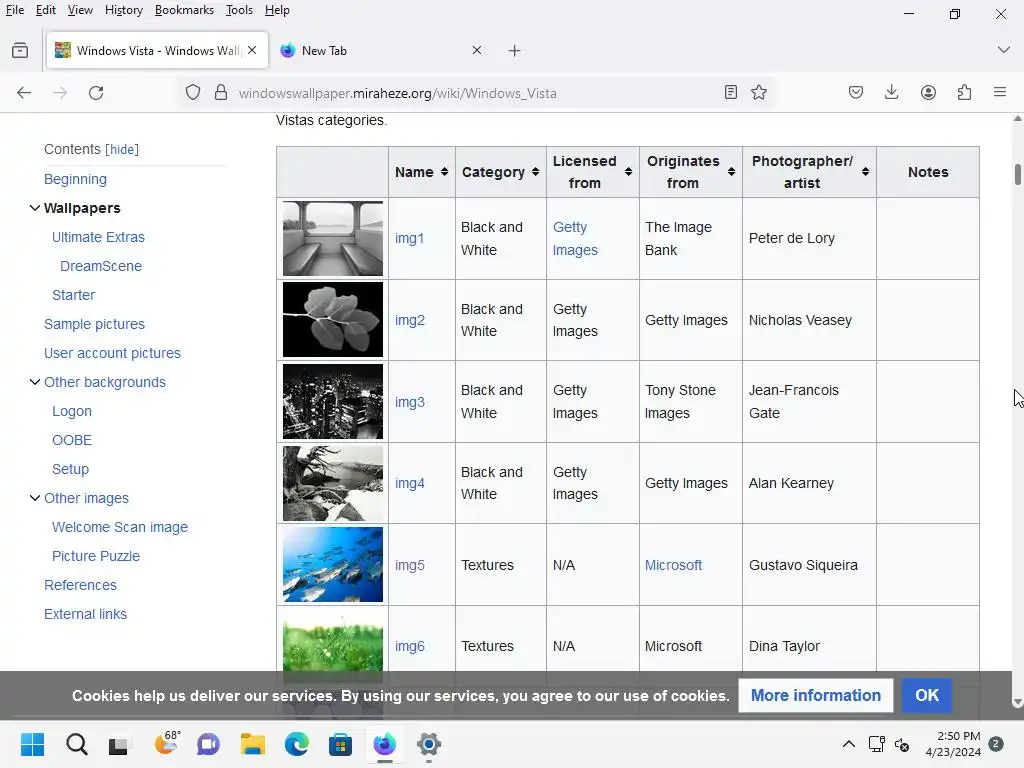Go back to the previous page

(24, 93)
